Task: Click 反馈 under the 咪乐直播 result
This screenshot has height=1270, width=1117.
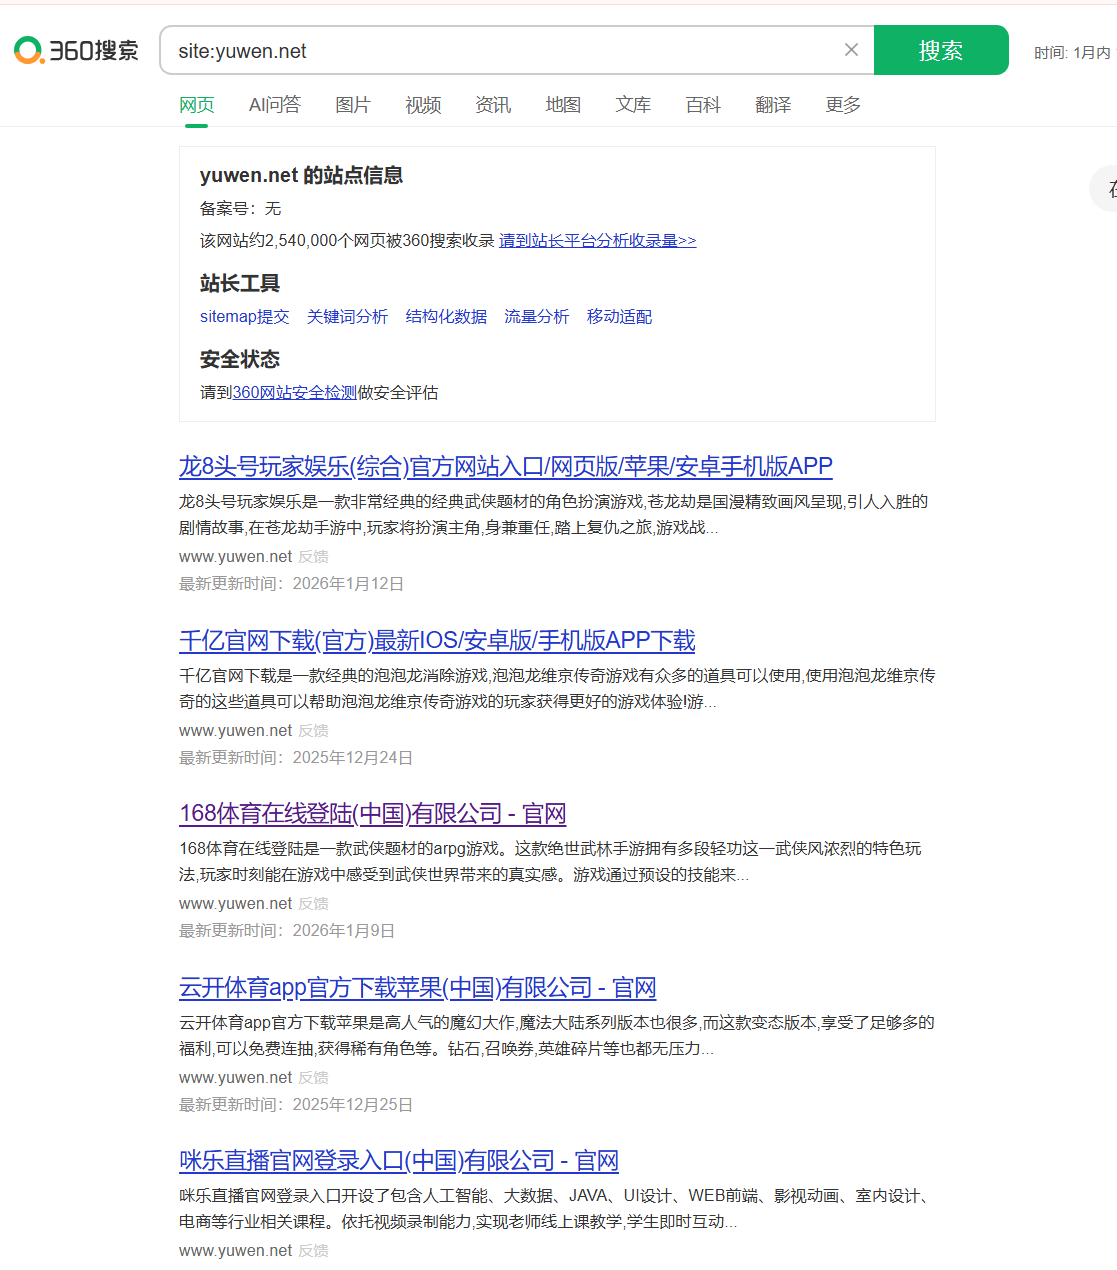Action: [x=313, y=1251]
